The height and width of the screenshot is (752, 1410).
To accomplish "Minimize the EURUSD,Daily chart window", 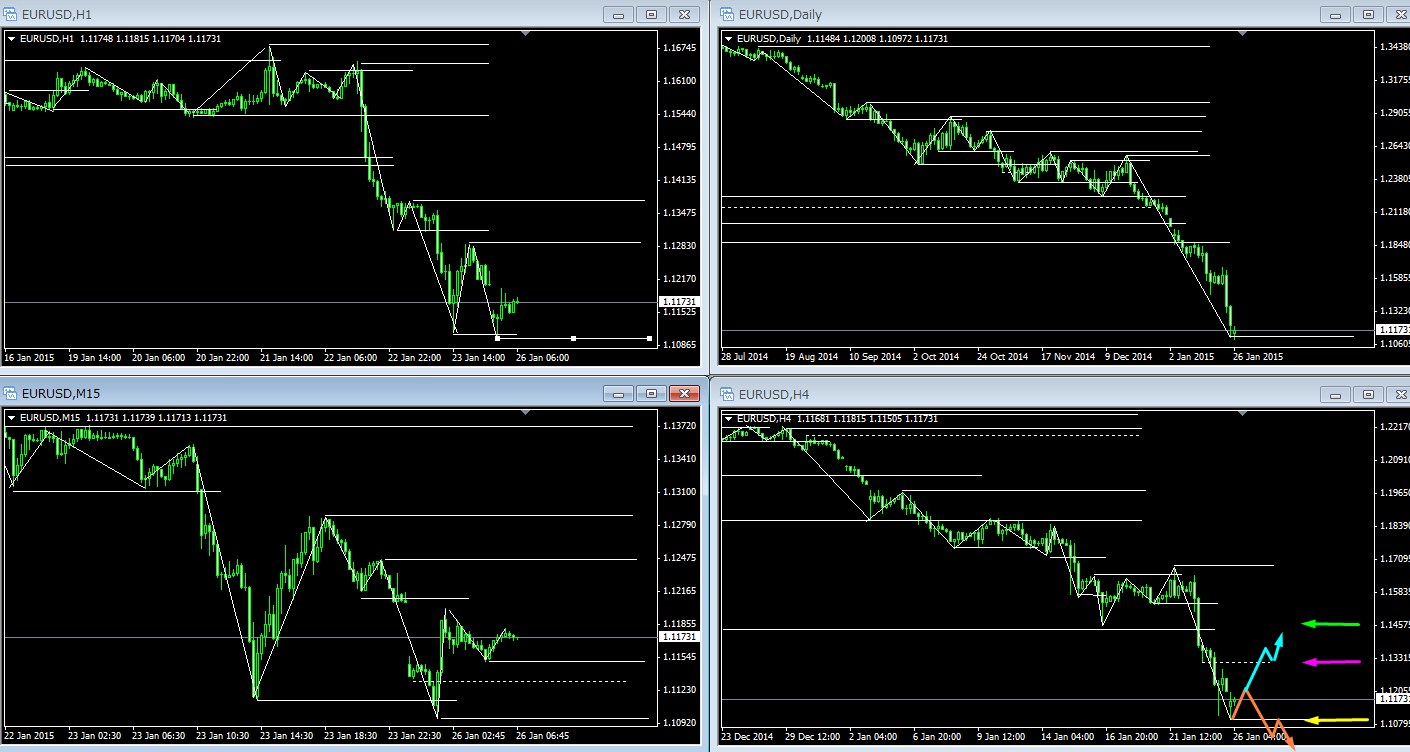I will (1335, 14).
